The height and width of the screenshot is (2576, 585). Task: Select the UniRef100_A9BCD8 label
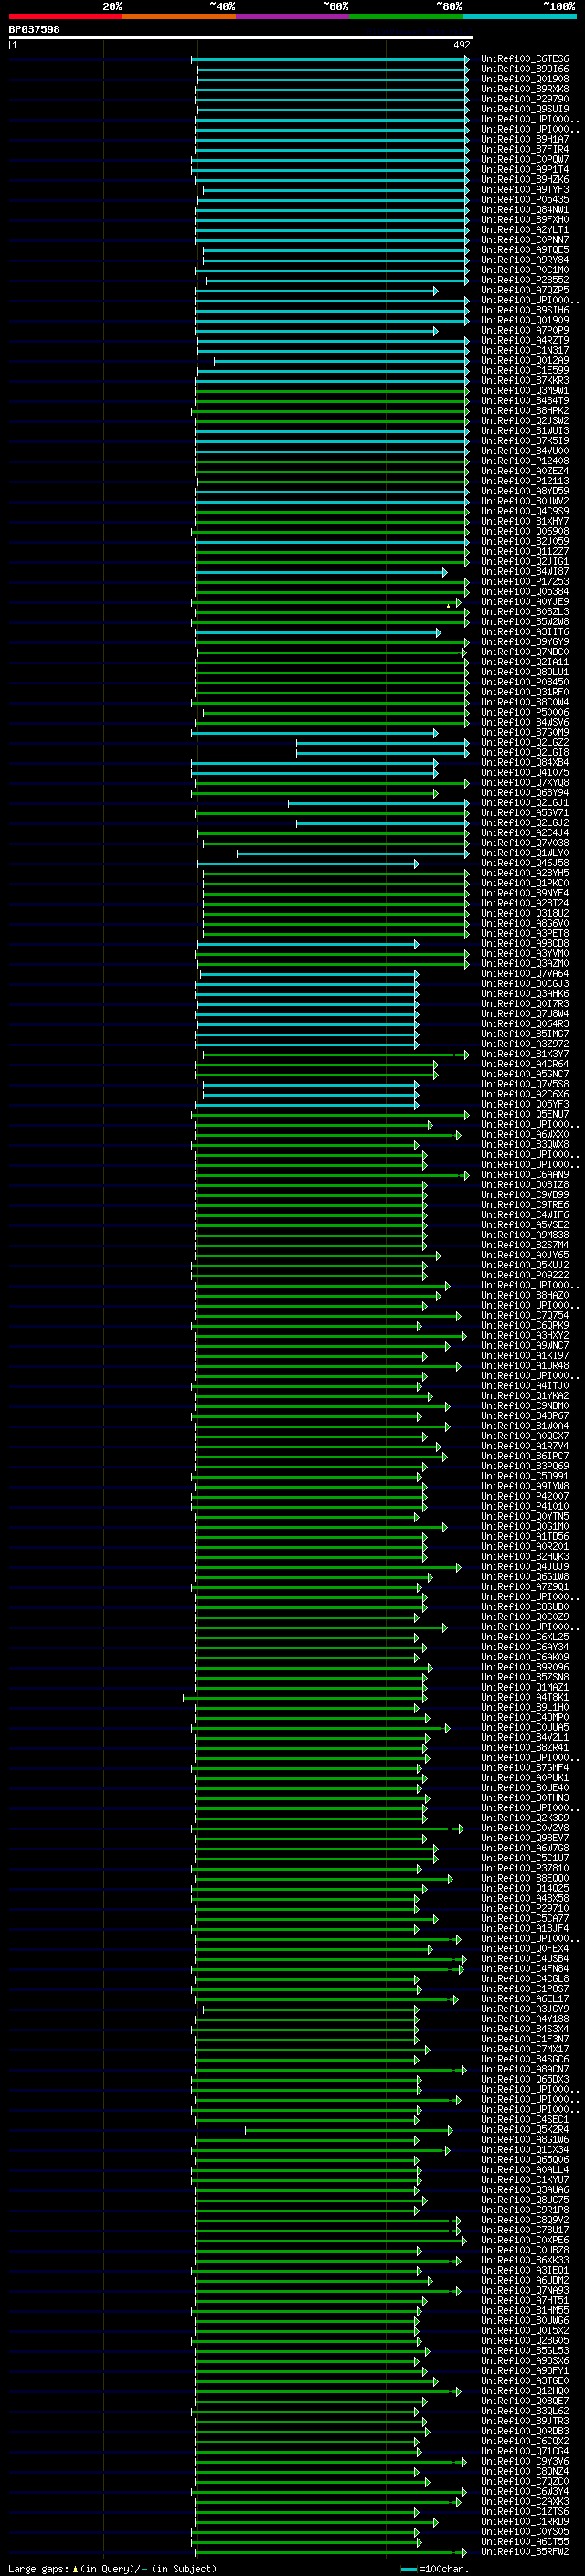coord(524,943)
